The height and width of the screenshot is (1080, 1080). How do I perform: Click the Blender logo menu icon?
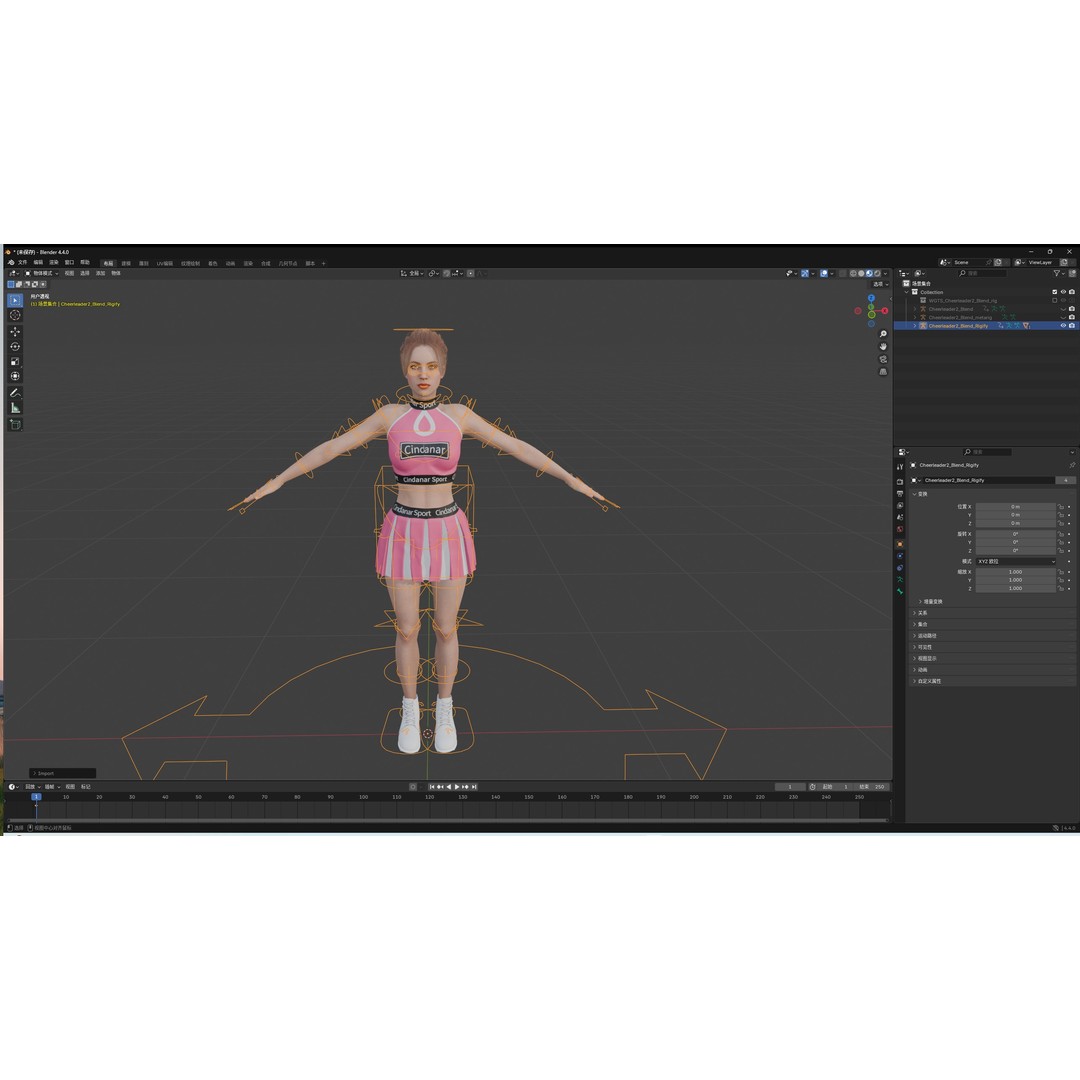tap(10, 262)
